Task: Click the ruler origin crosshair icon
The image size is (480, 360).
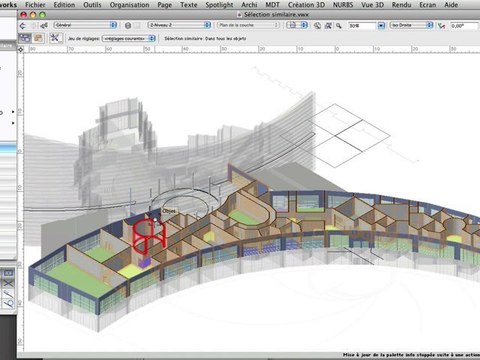Action: (21, 50)
